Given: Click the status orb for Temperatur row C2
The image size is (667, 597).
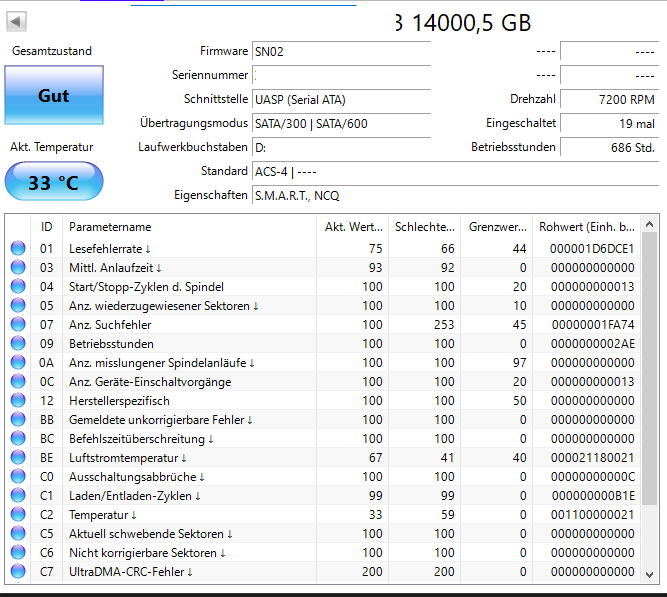Looking at the screenshot, I should point(18,514).
